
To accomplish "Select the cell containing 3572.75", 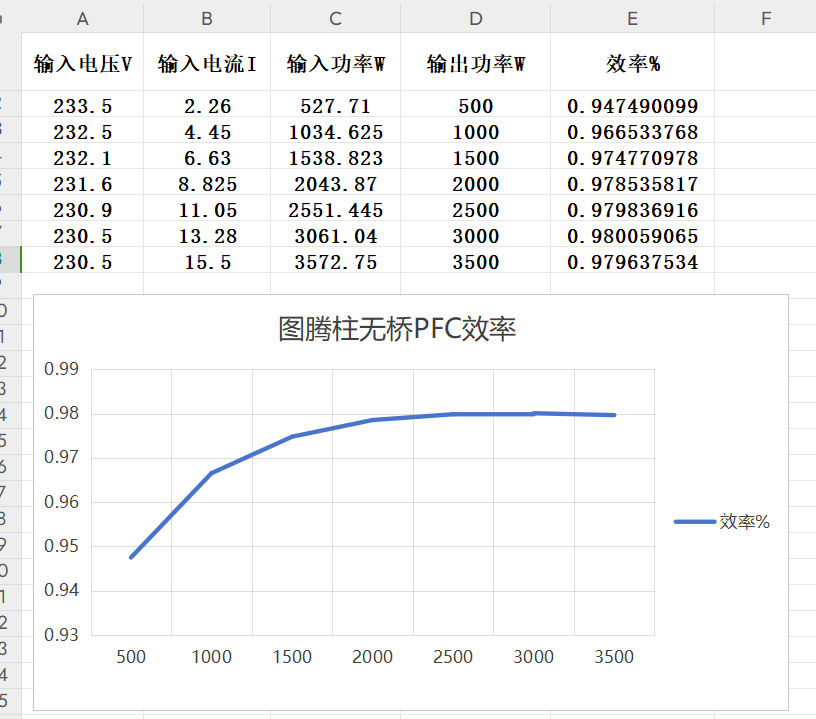I will pyautogui.click(x=334, y=263).
